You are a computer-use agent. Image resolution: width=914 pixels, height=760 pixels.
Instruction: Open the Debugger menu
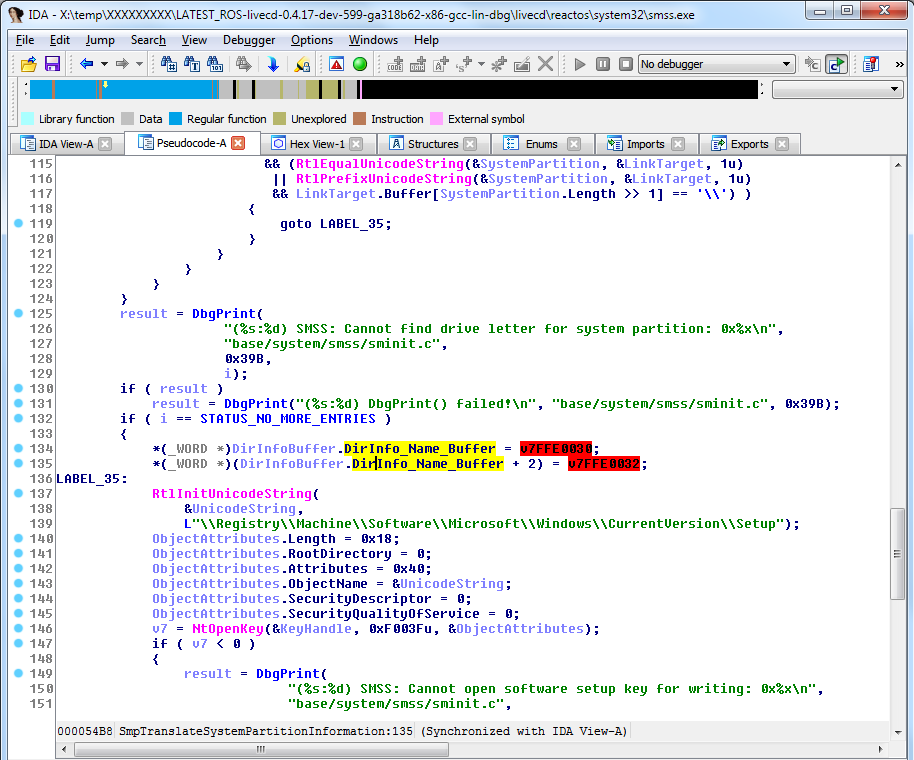(x=249, y=40)
